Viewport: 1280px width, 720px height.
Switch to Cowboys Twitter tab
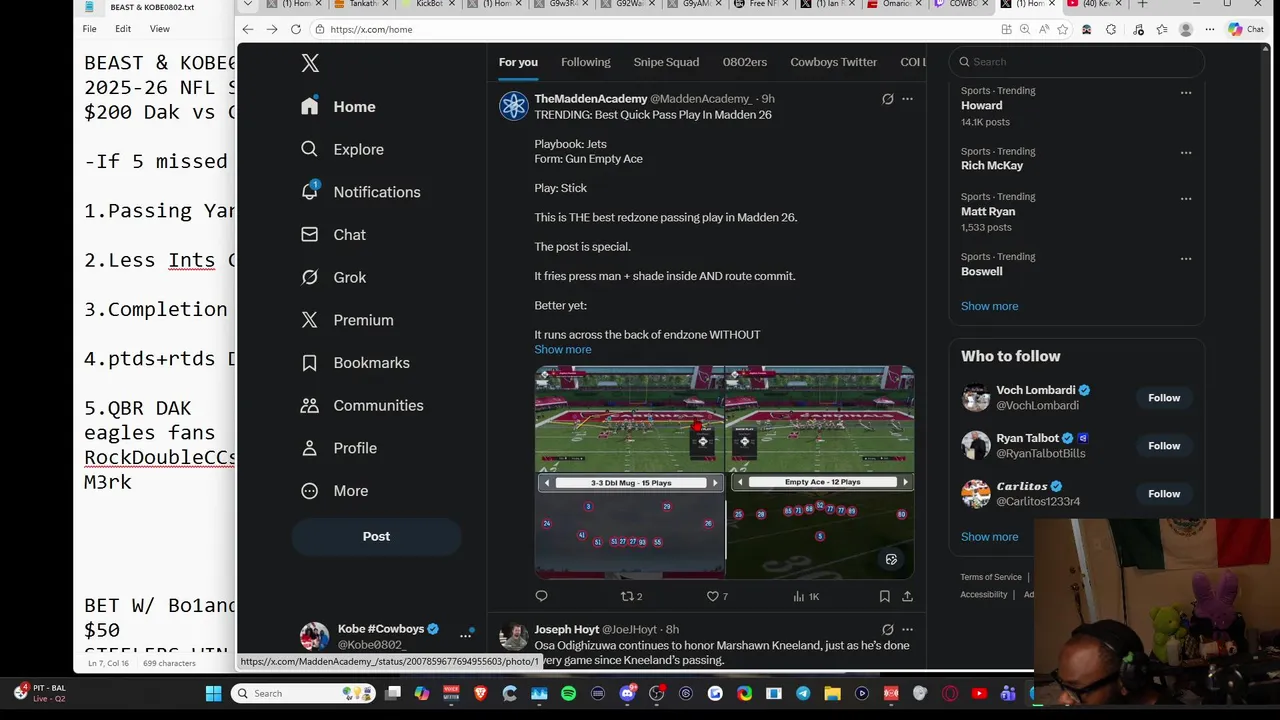pos(834,62)
